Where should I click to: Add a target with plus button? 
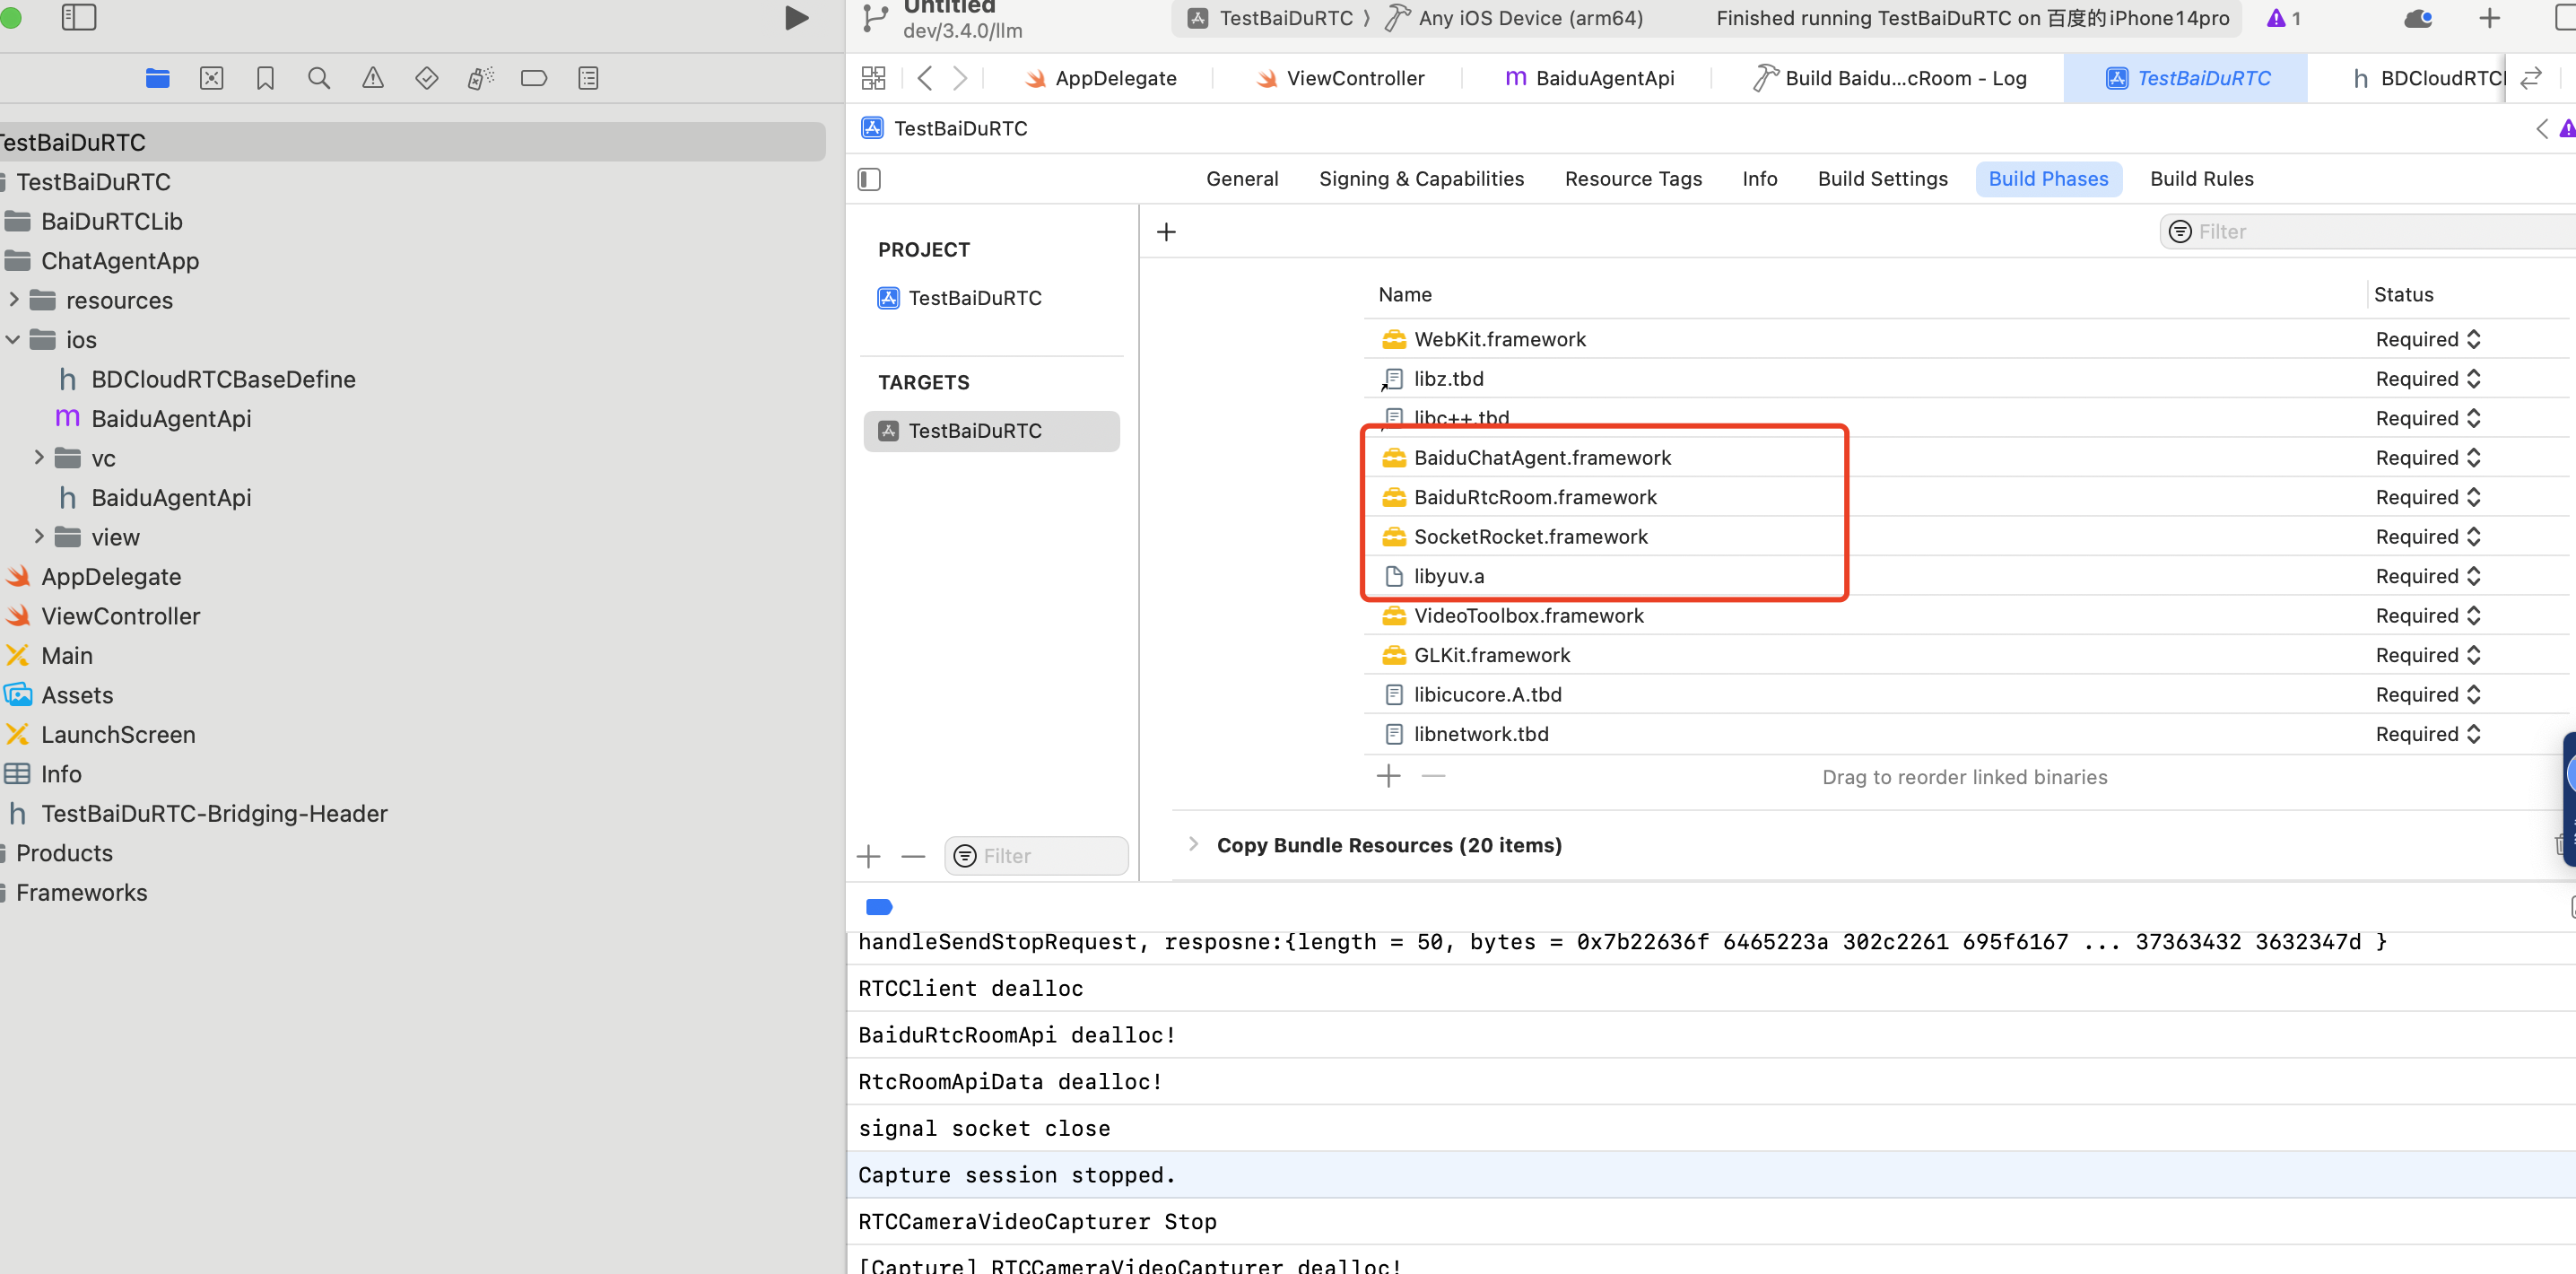click(868, 856)
